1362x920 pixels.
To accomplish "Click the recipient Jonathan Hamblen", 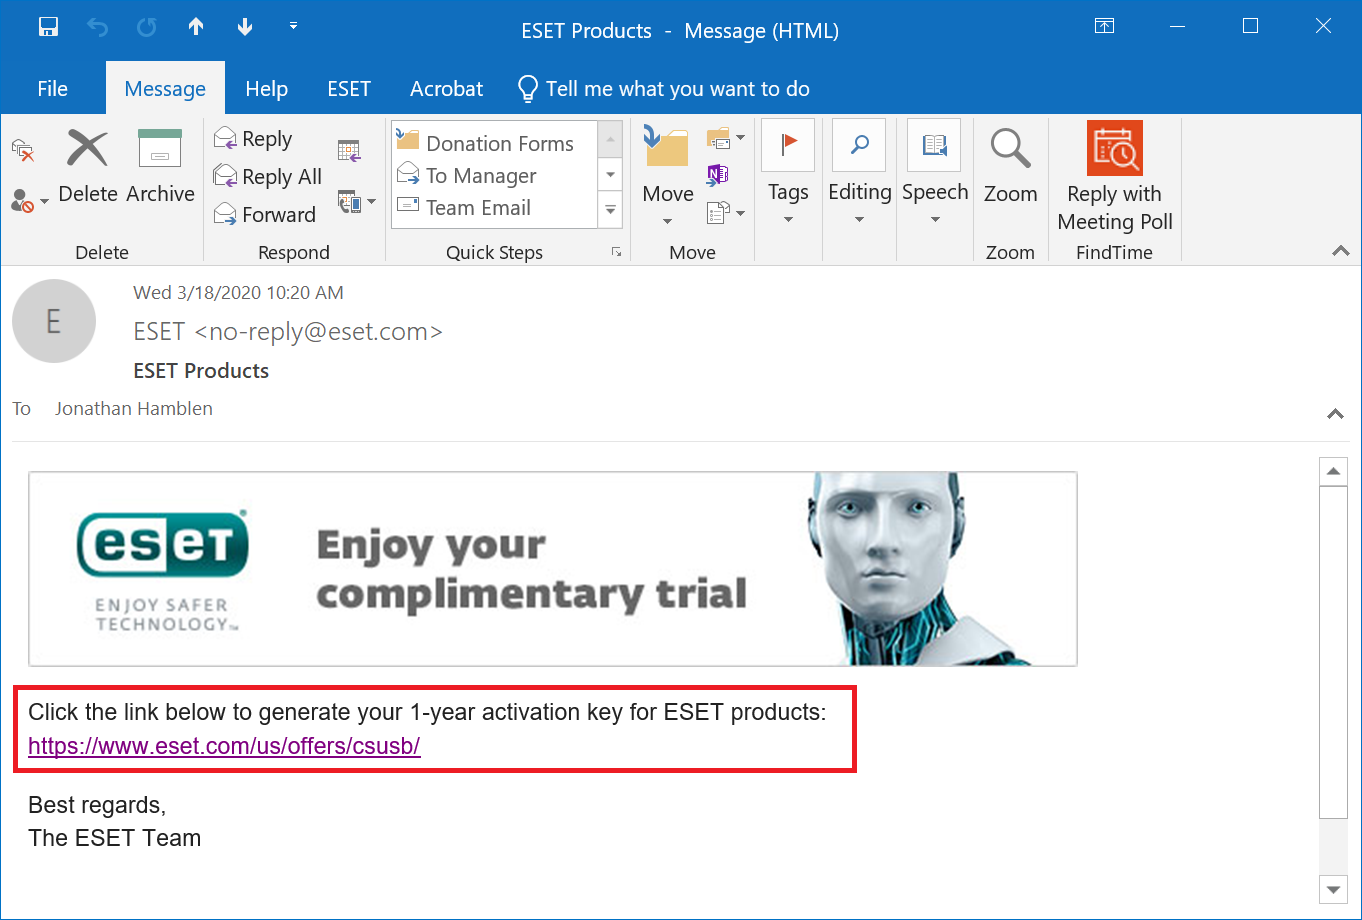I will (133, 408).
